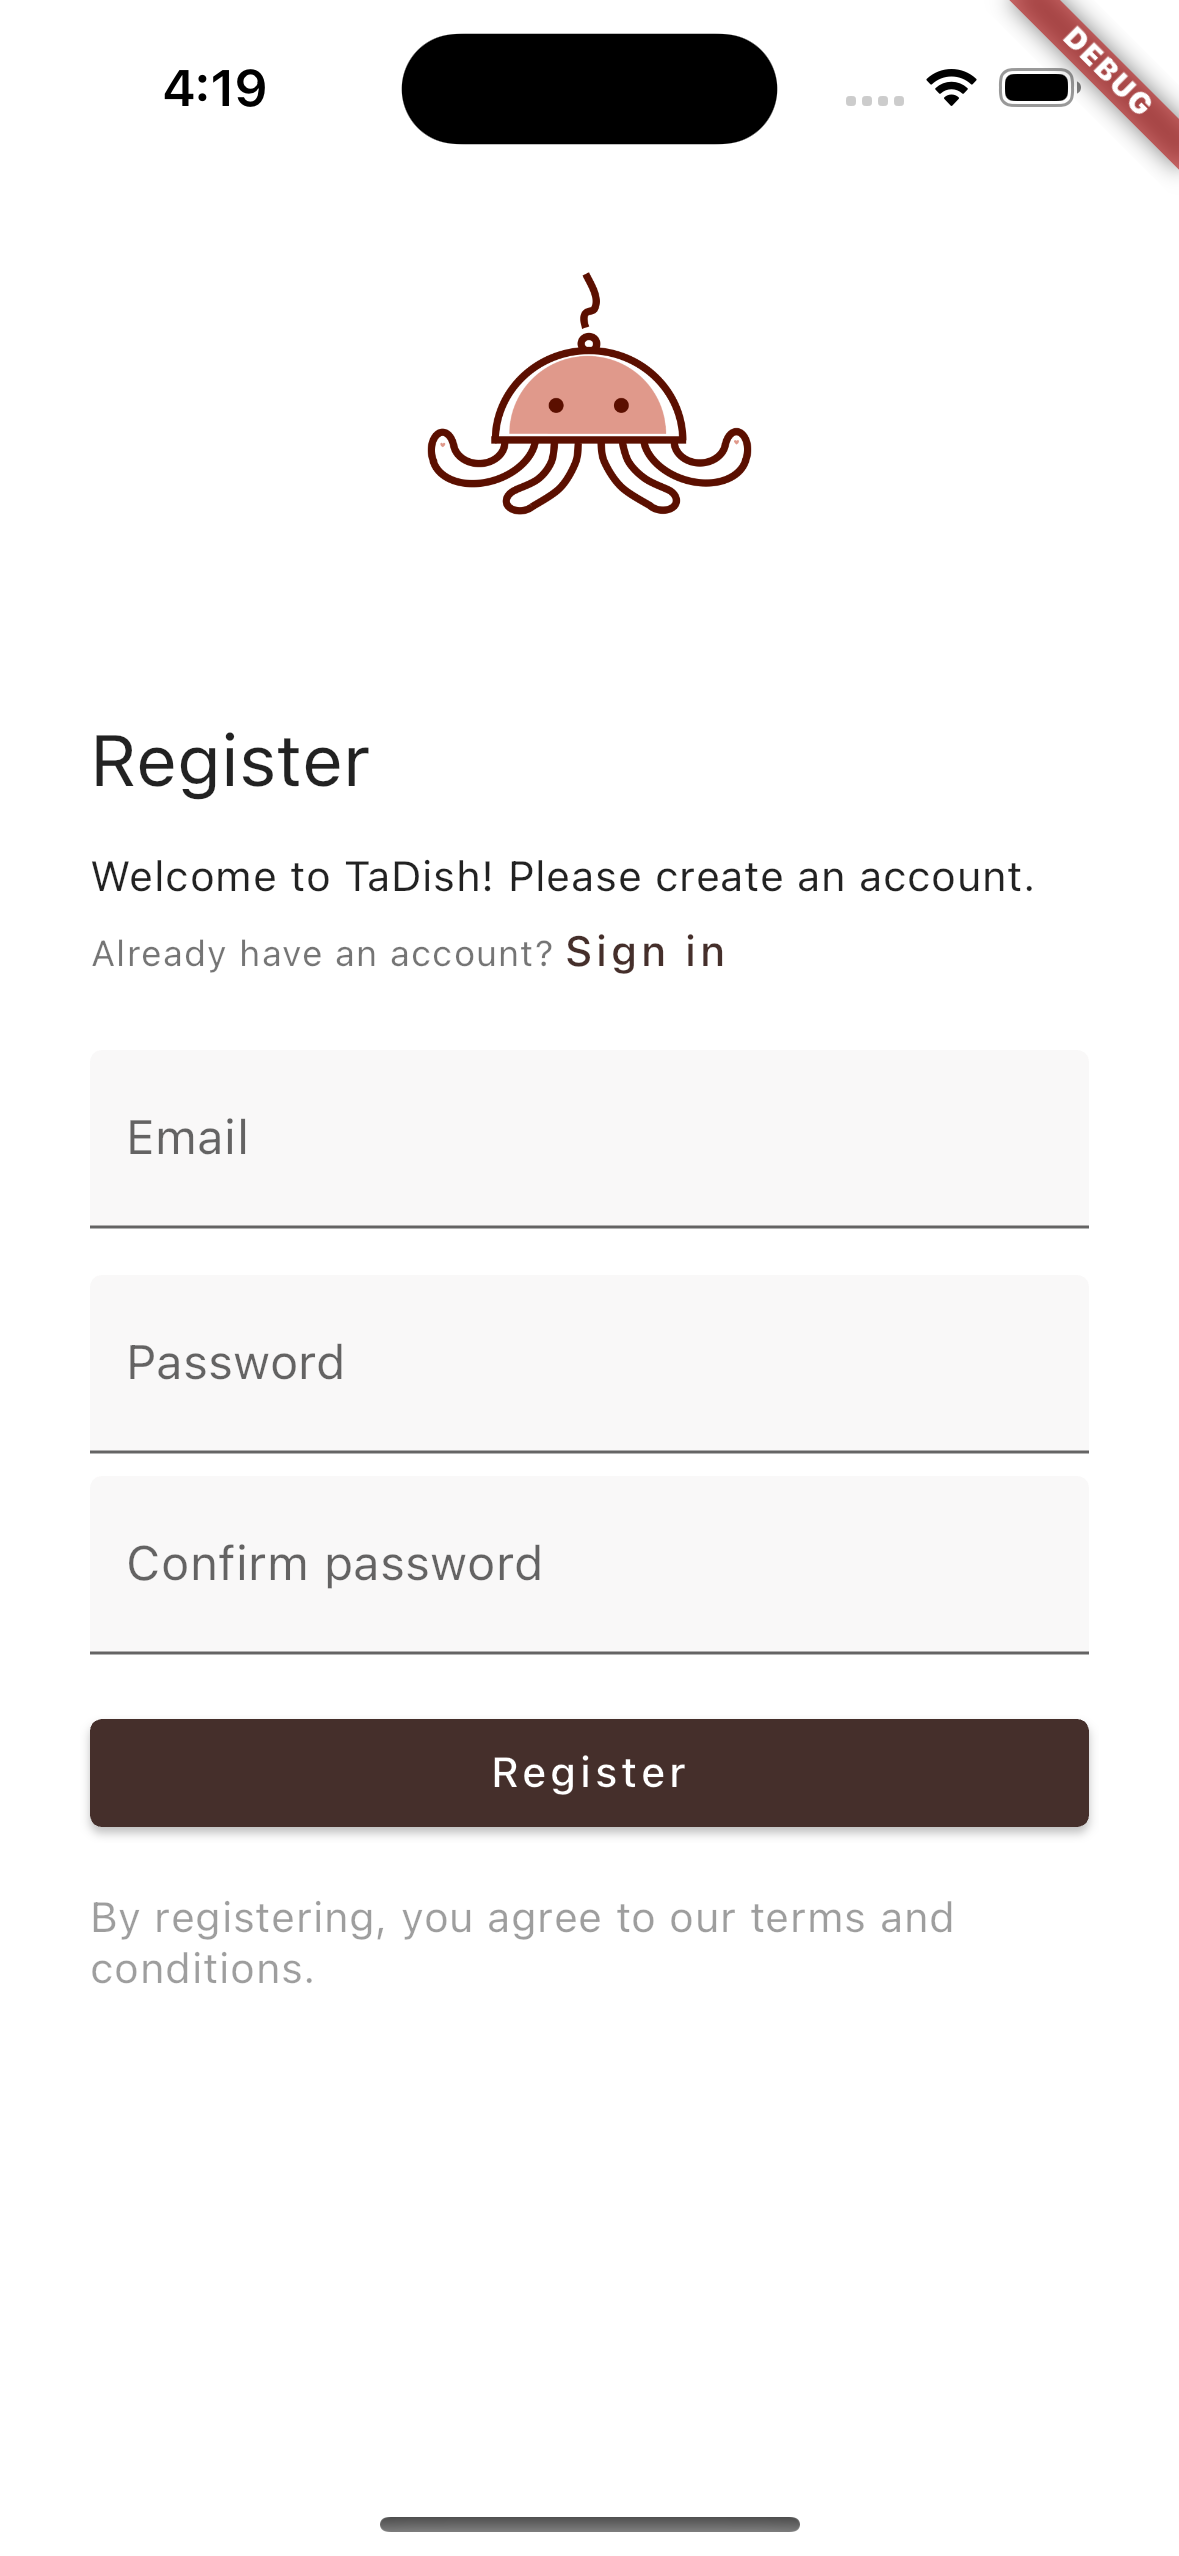1179x2556 pixels.
Task: Select the Email input field
Action: [589, 1137]
